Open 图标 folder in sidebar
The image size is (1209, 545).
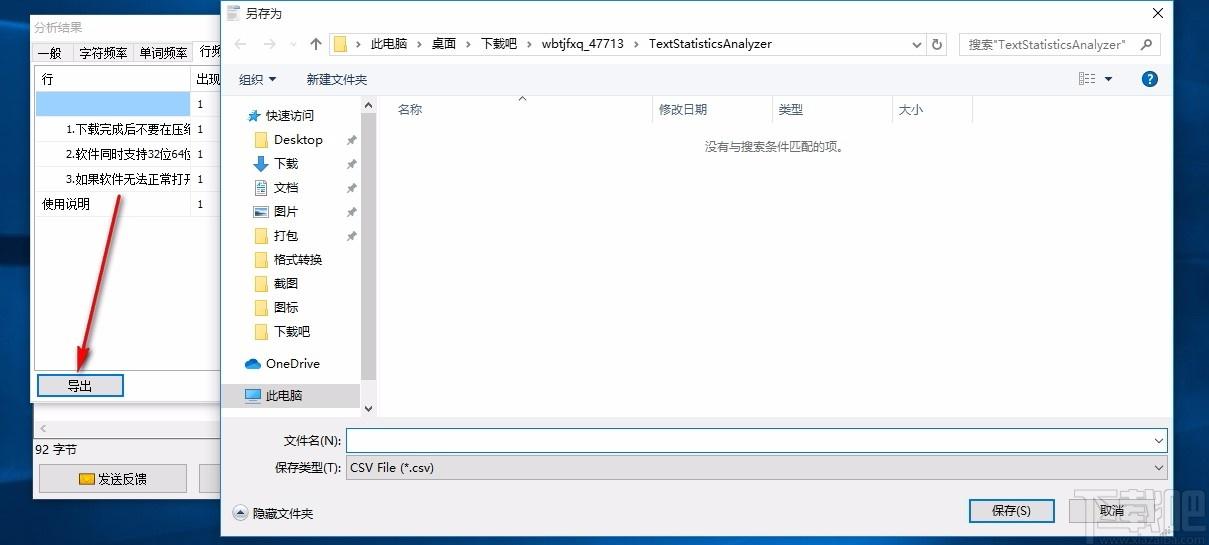pyautogui.click(x=286, y=307)
